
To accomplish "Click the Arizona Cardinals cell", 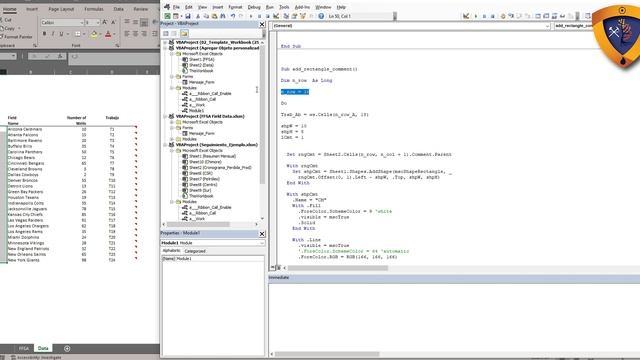I will (25, 129).
